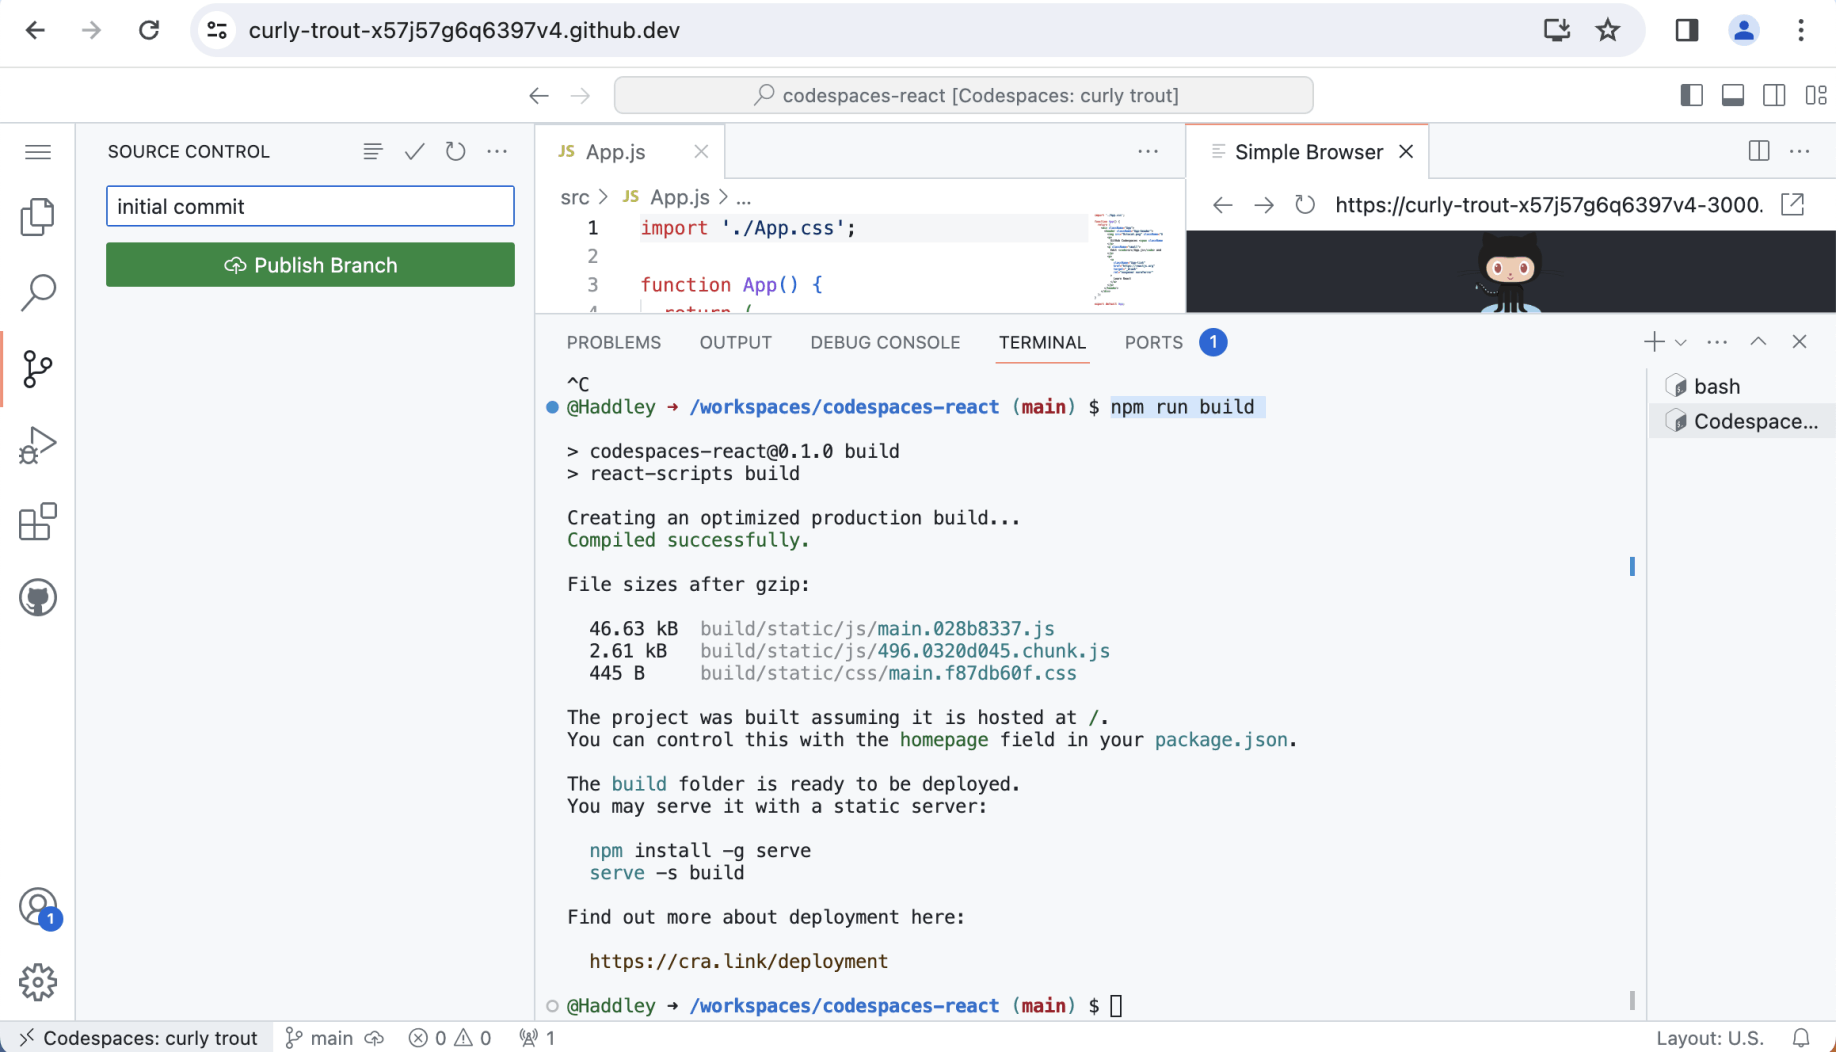Click the Publish Branch button
1836x1052 pixels.
[310, 265]
